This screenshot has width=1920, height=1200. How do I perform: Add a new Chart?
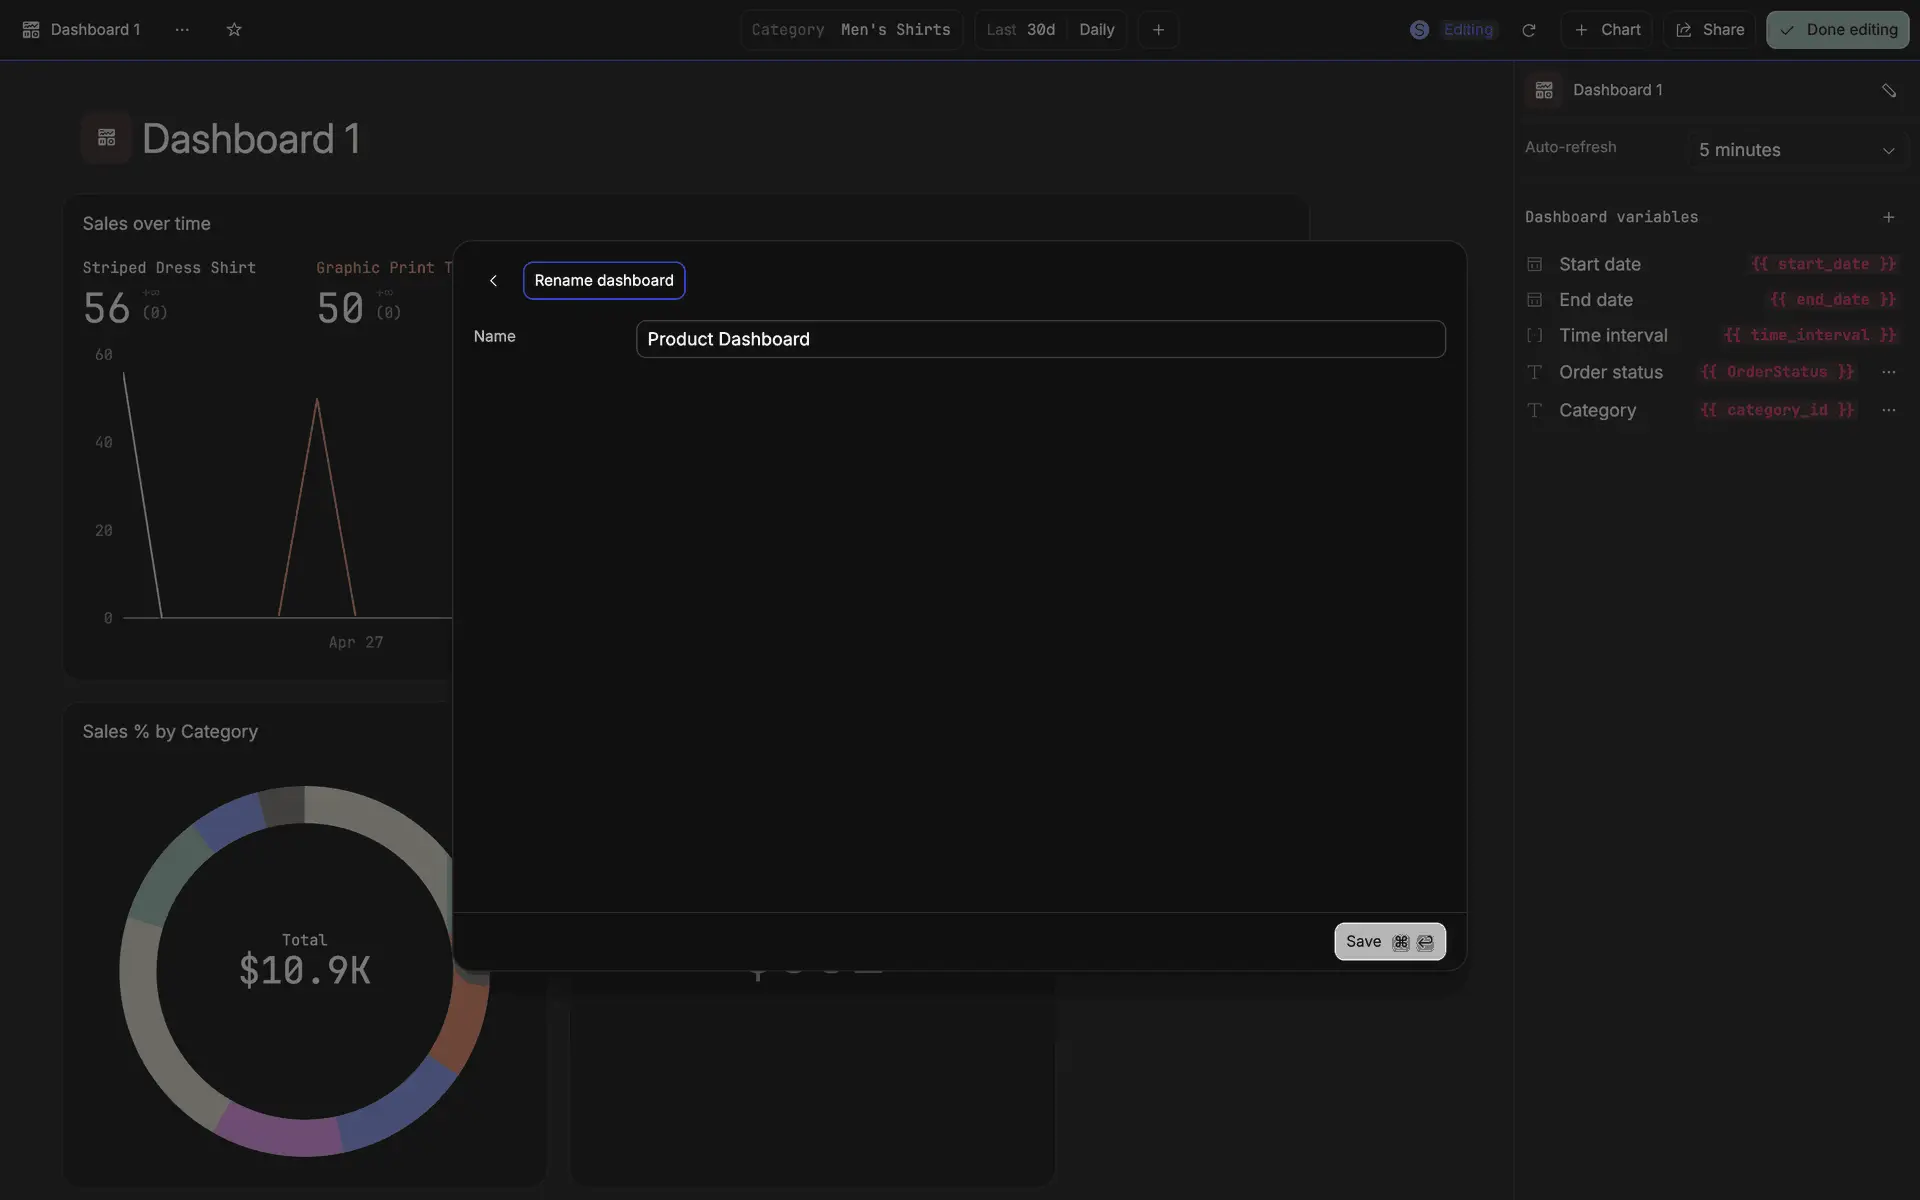[x=1607, y=30]
